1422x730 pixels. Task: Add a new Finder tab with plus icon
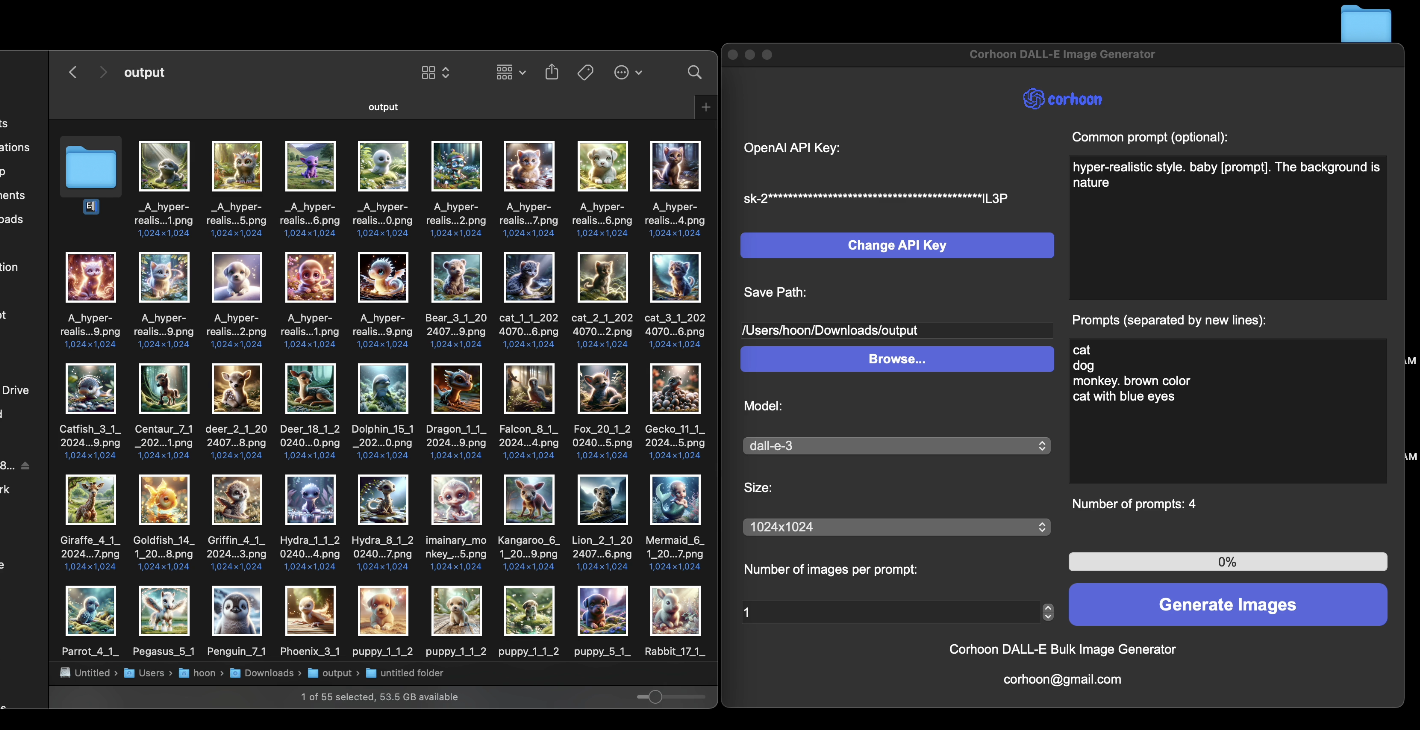tap(706, 107)
